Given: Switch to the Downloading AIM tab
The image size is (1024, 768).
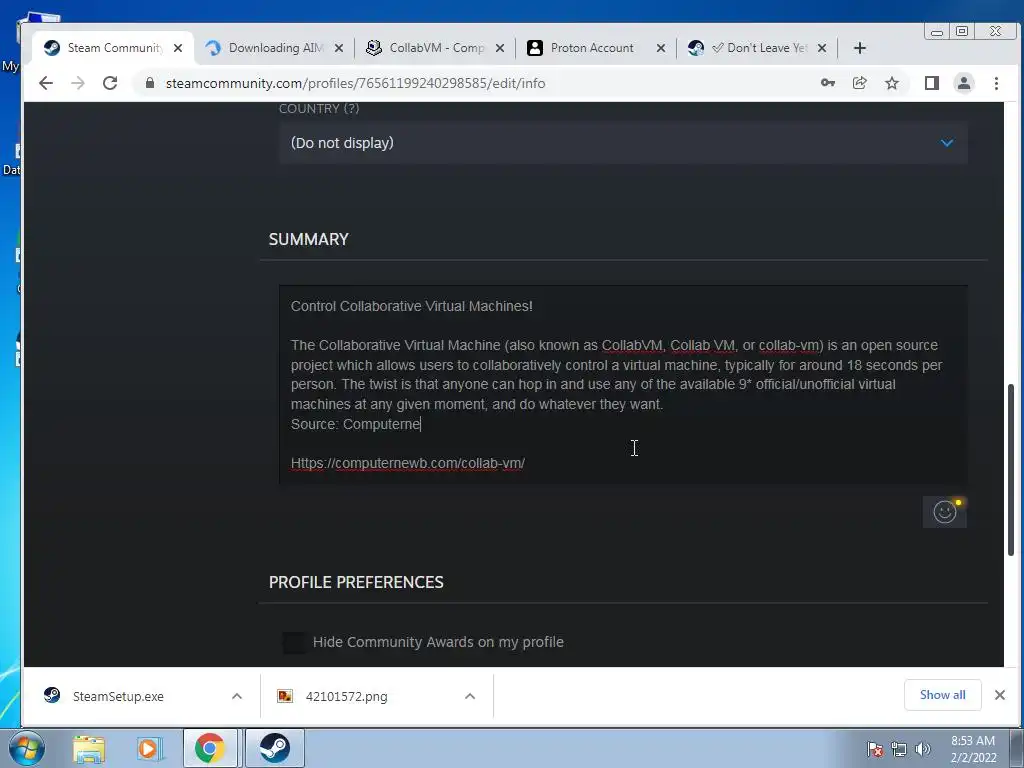Looking at the screenshot, I should pyautogui.click(x=274, y=48).
